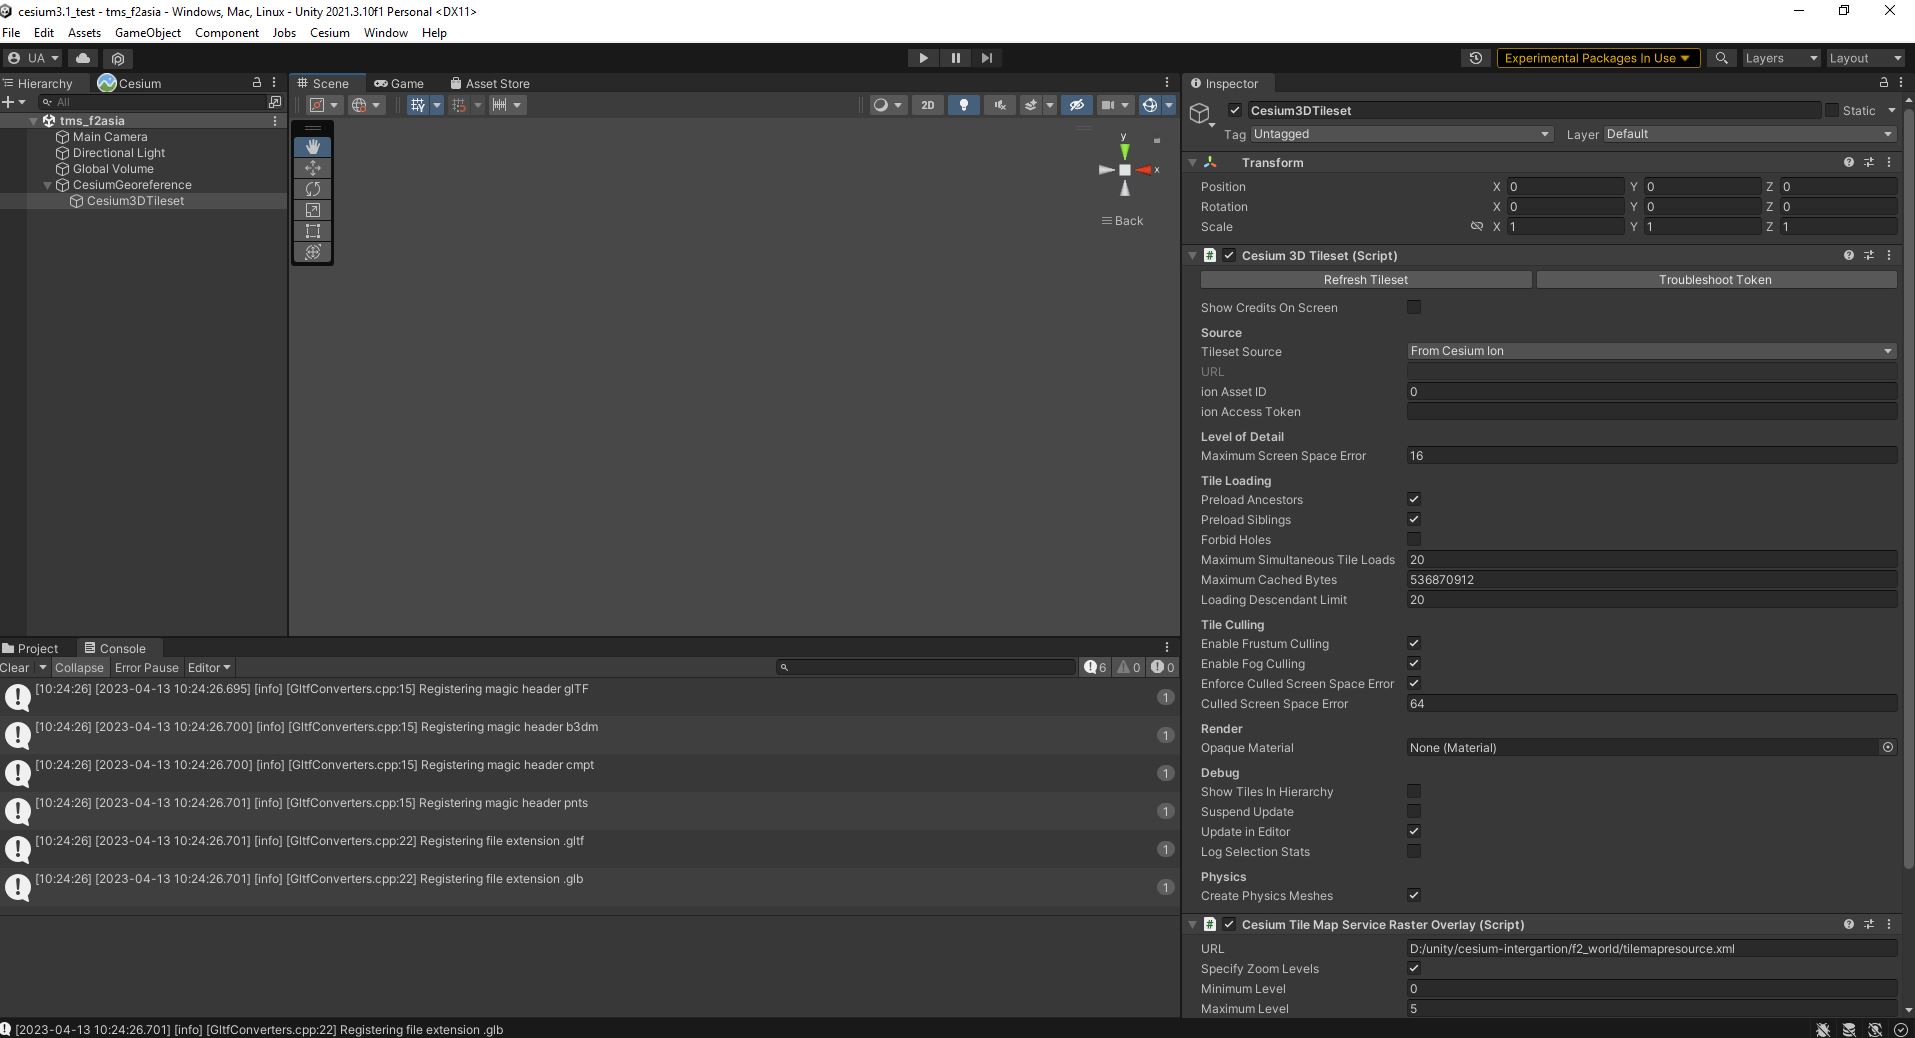Viewport: 1915px width, 1038px height.
Task: Enable Show Credits On Screen
Action: (x=1414, y=307)
